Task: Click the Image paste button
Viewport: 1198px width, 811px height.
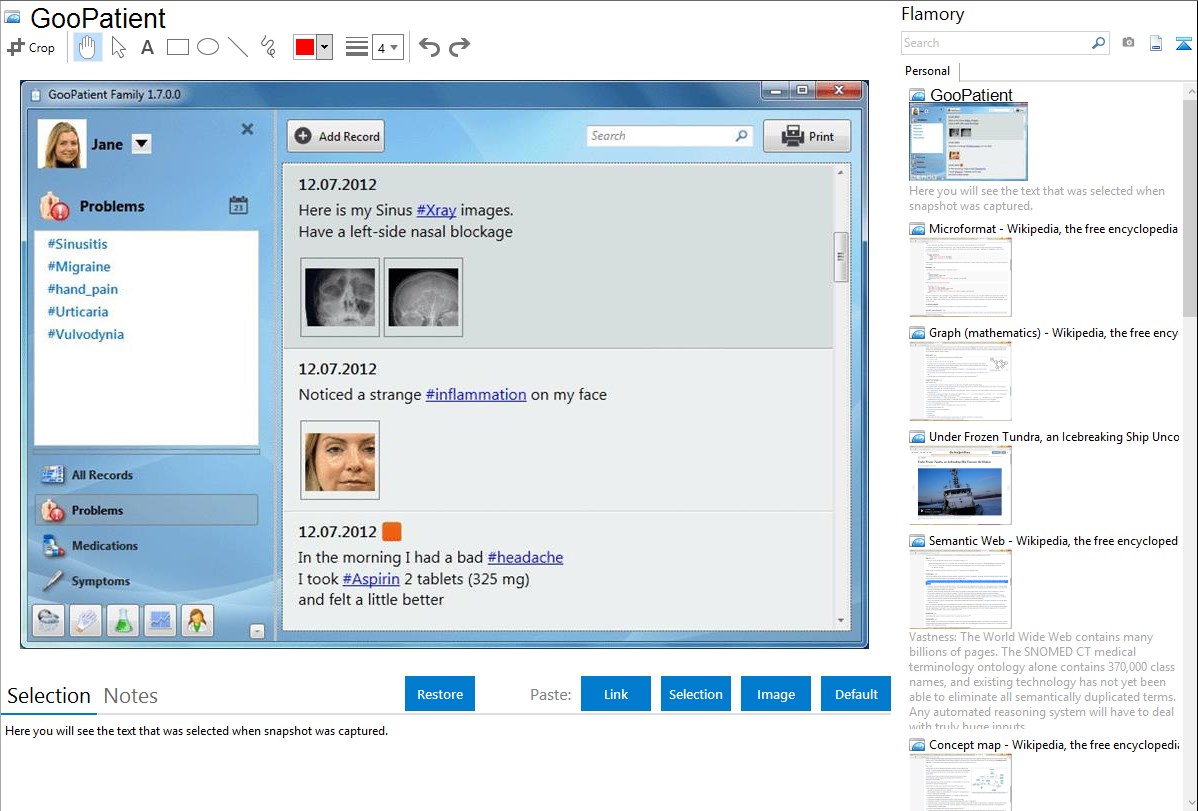Action: click(775, 694)
